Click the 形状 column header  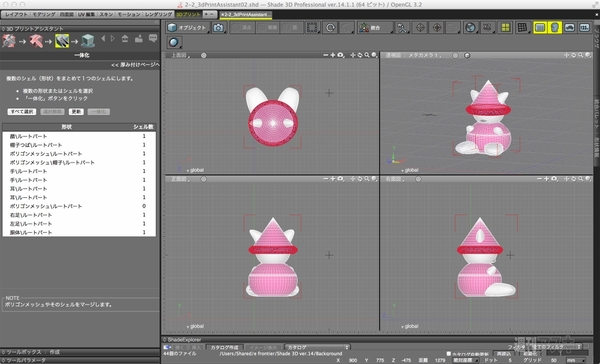tap(67, 127)
